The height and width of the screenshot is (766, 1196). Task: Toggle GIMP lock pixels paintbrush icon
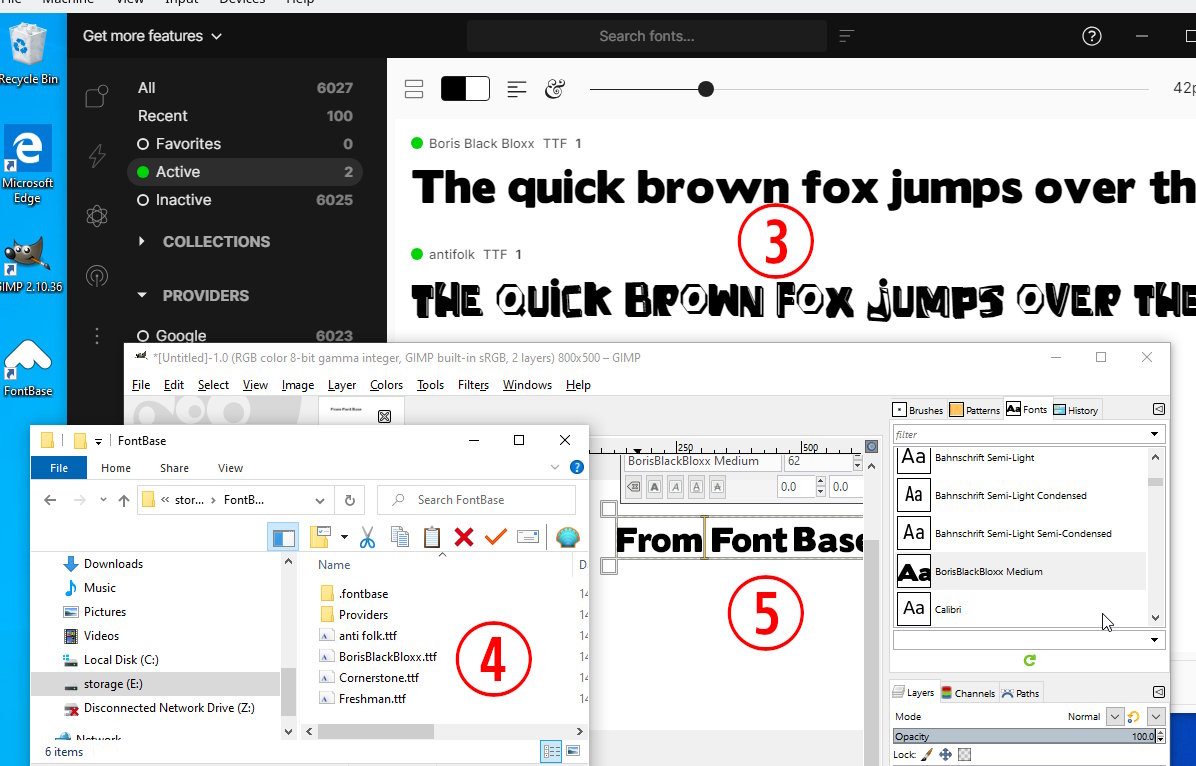[x=927, y=754]
